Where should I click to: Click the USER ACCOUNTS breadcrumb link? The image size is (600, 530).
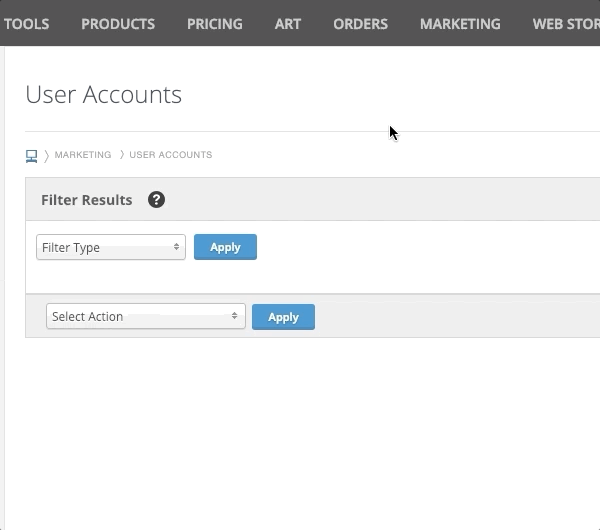point(171,155)
